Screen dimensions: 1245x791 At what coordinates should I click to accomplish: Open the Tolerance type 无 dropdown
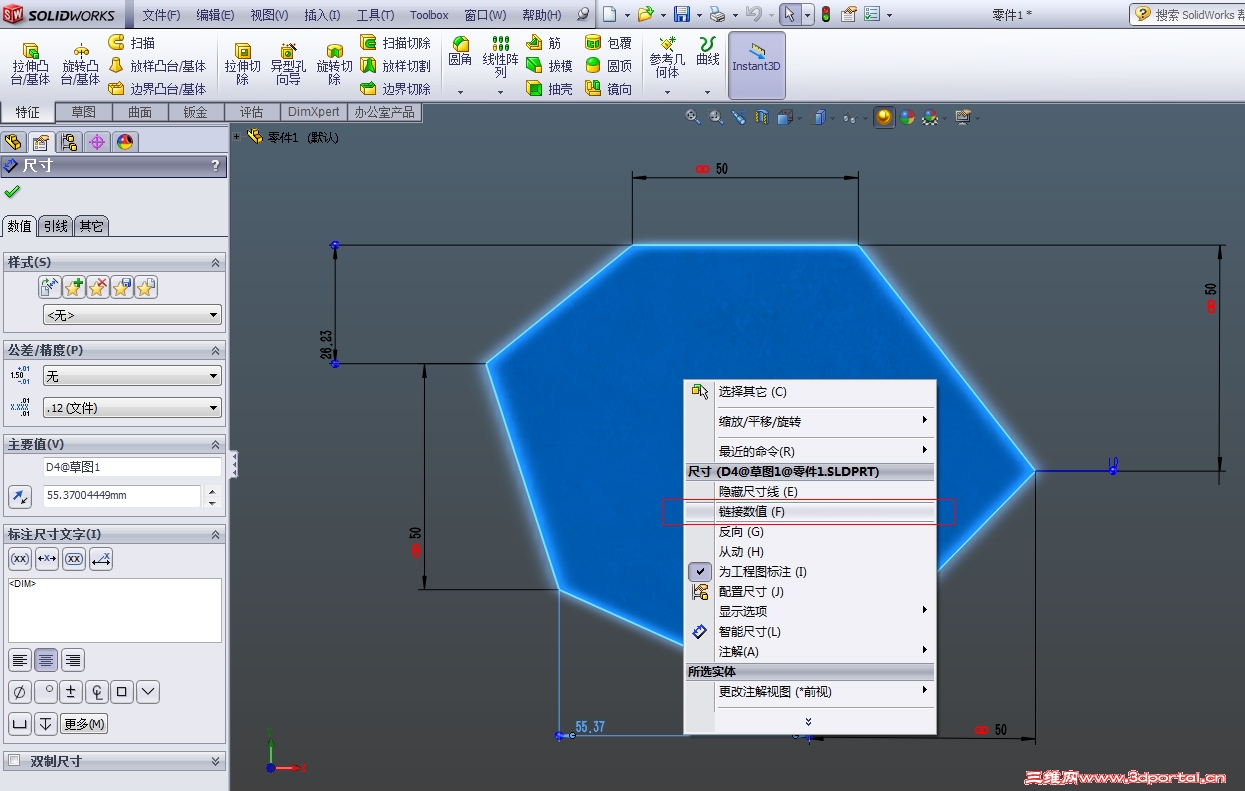coord(132,376)
